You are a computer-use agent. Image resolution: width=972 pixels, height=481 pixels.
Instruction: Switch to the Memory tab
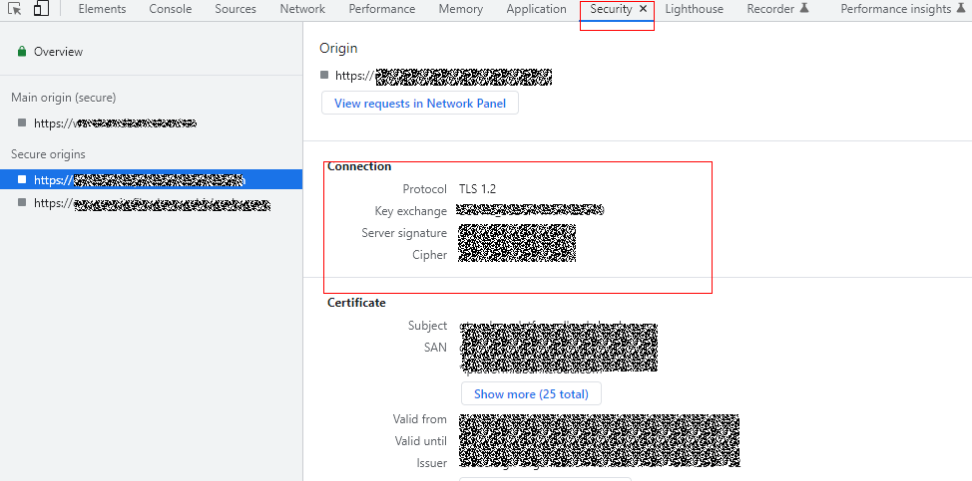point(460,9)
